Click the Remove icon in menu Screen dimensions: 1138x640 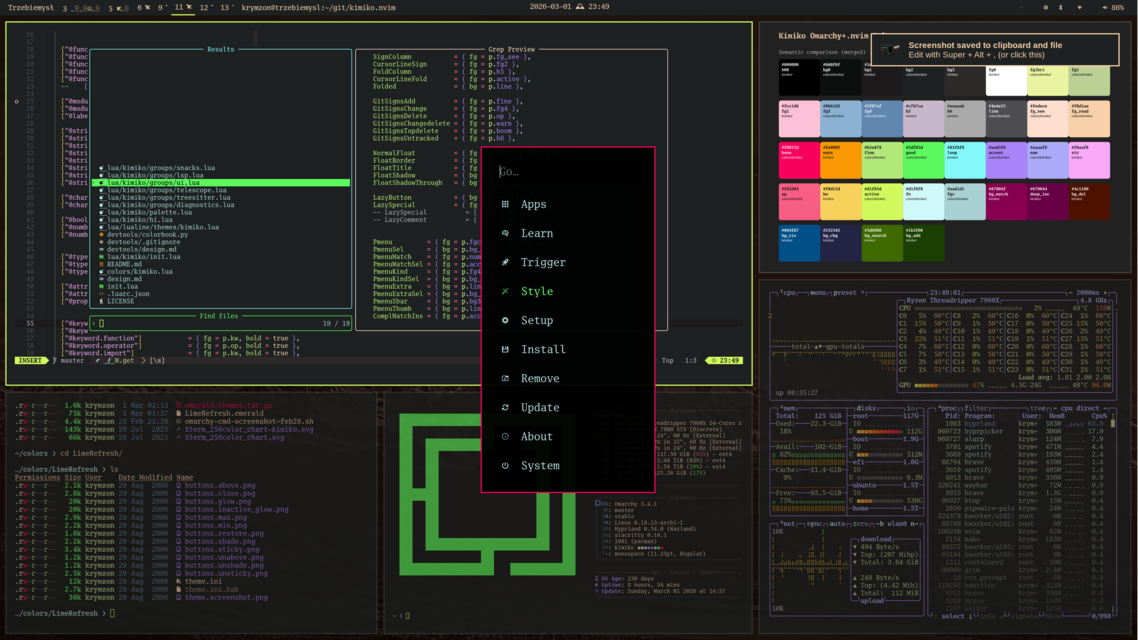pos(505,378)
